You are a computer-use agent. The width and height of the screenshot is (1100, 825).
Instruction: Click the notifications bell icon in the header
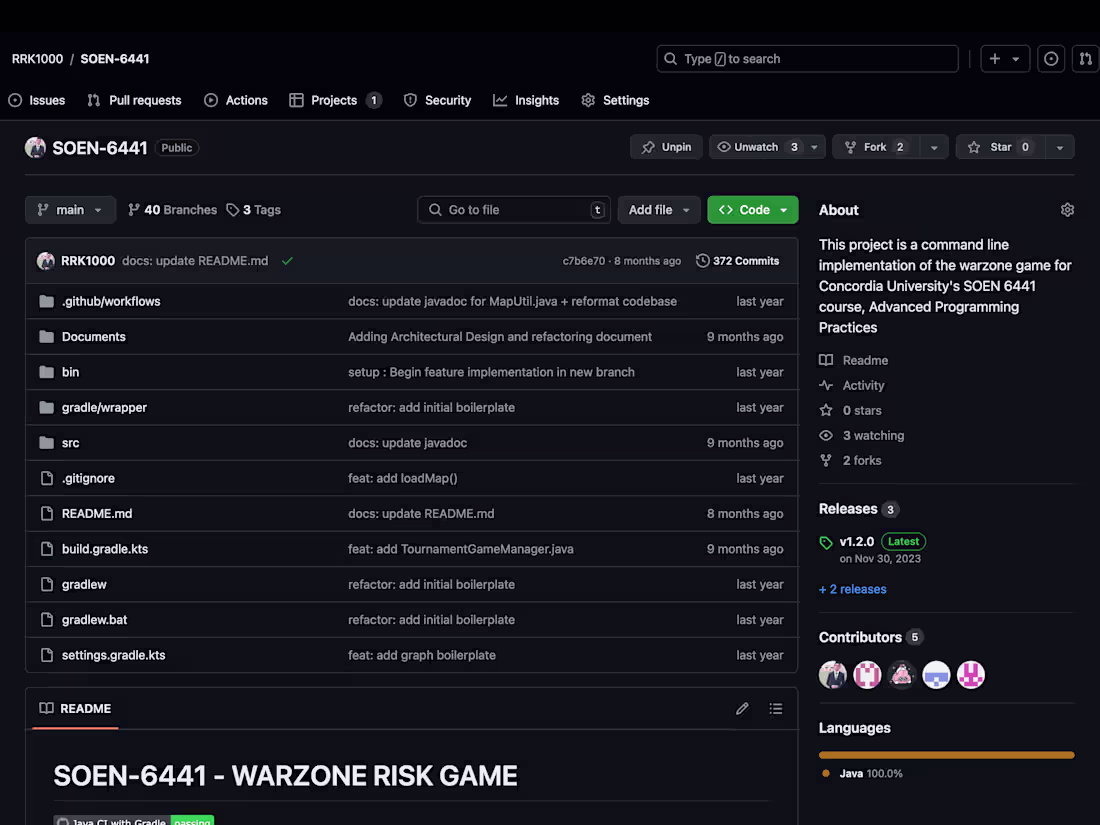pyautogui.click(x=1050, y=59)
